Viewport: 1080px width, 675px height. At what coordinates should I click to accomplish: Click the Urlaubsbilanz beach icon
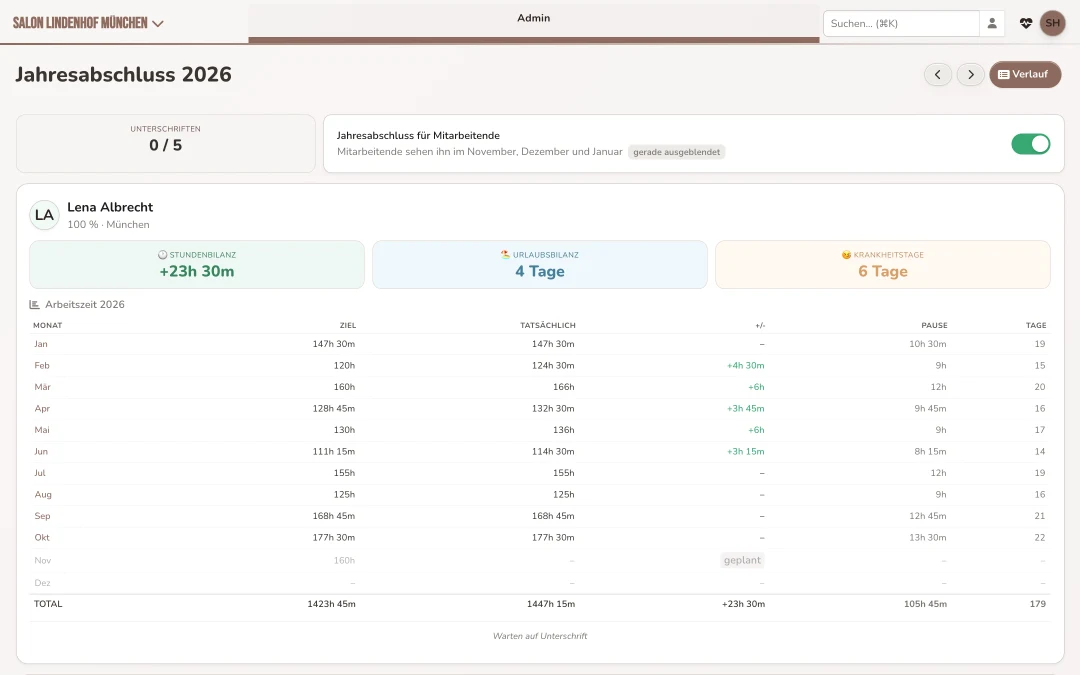506,255
